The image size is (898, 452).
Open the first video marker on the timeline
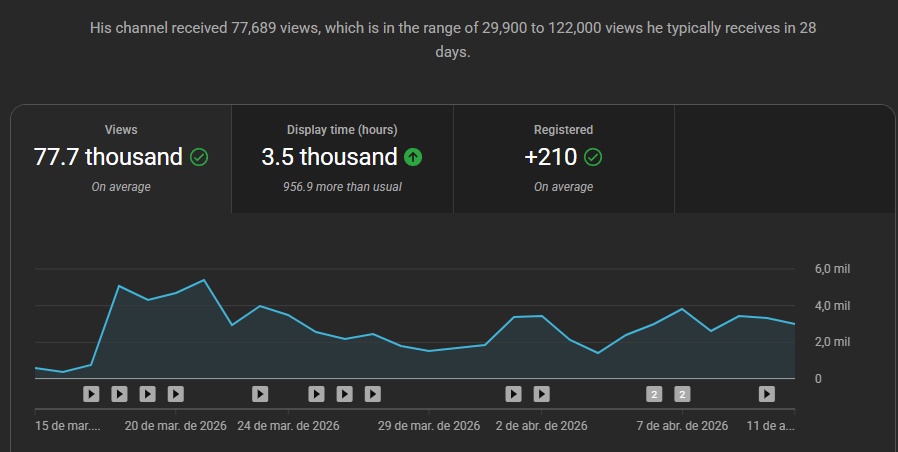pyautogui.click(x=91, y=394)
